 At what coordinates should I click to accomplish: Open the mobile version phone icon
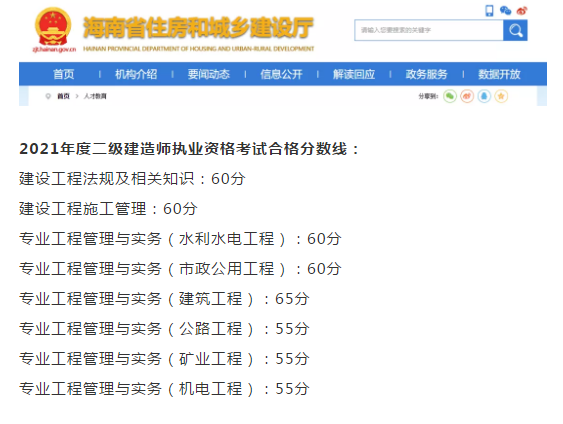[x=489, y=10]
